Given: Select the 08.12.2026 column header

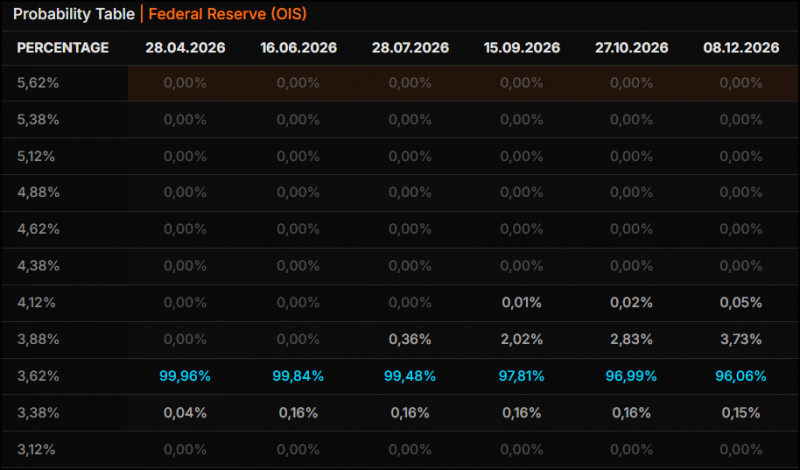Looking at the screenshot, I should [x=741, y=48].
